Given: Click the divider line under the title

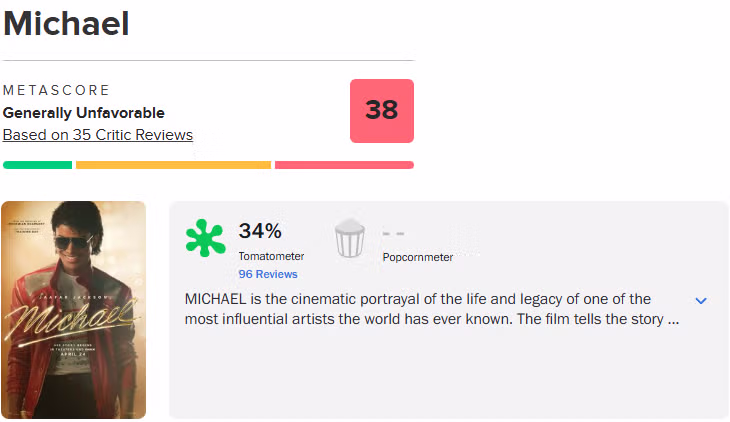Looking at the screenshot, I should (x=208, y=61).
